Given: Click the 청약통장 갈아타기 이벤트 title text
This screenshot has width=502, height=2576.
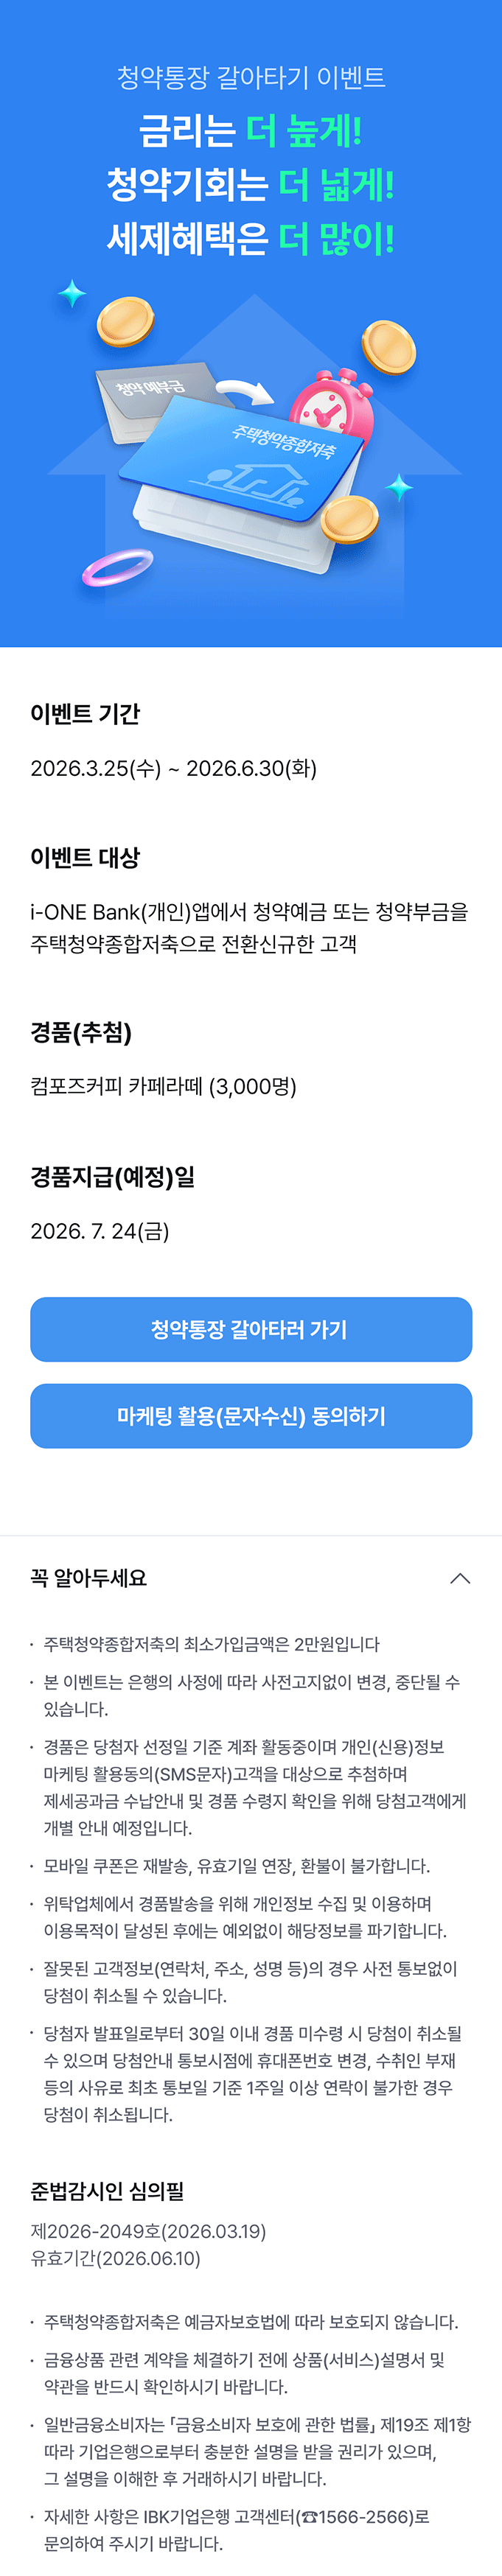Looking at the screenshot, I should click(251, 78).
